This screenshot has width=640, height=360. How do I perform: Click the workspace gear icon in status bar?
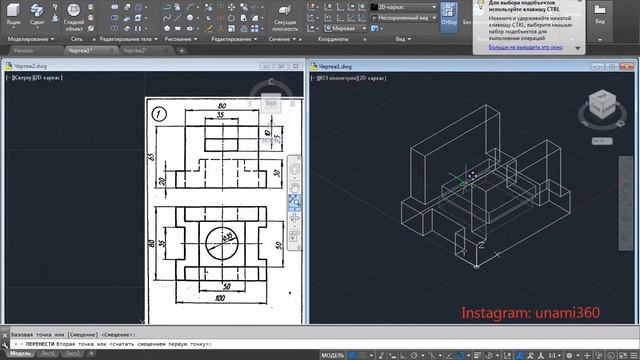[569, 356]
